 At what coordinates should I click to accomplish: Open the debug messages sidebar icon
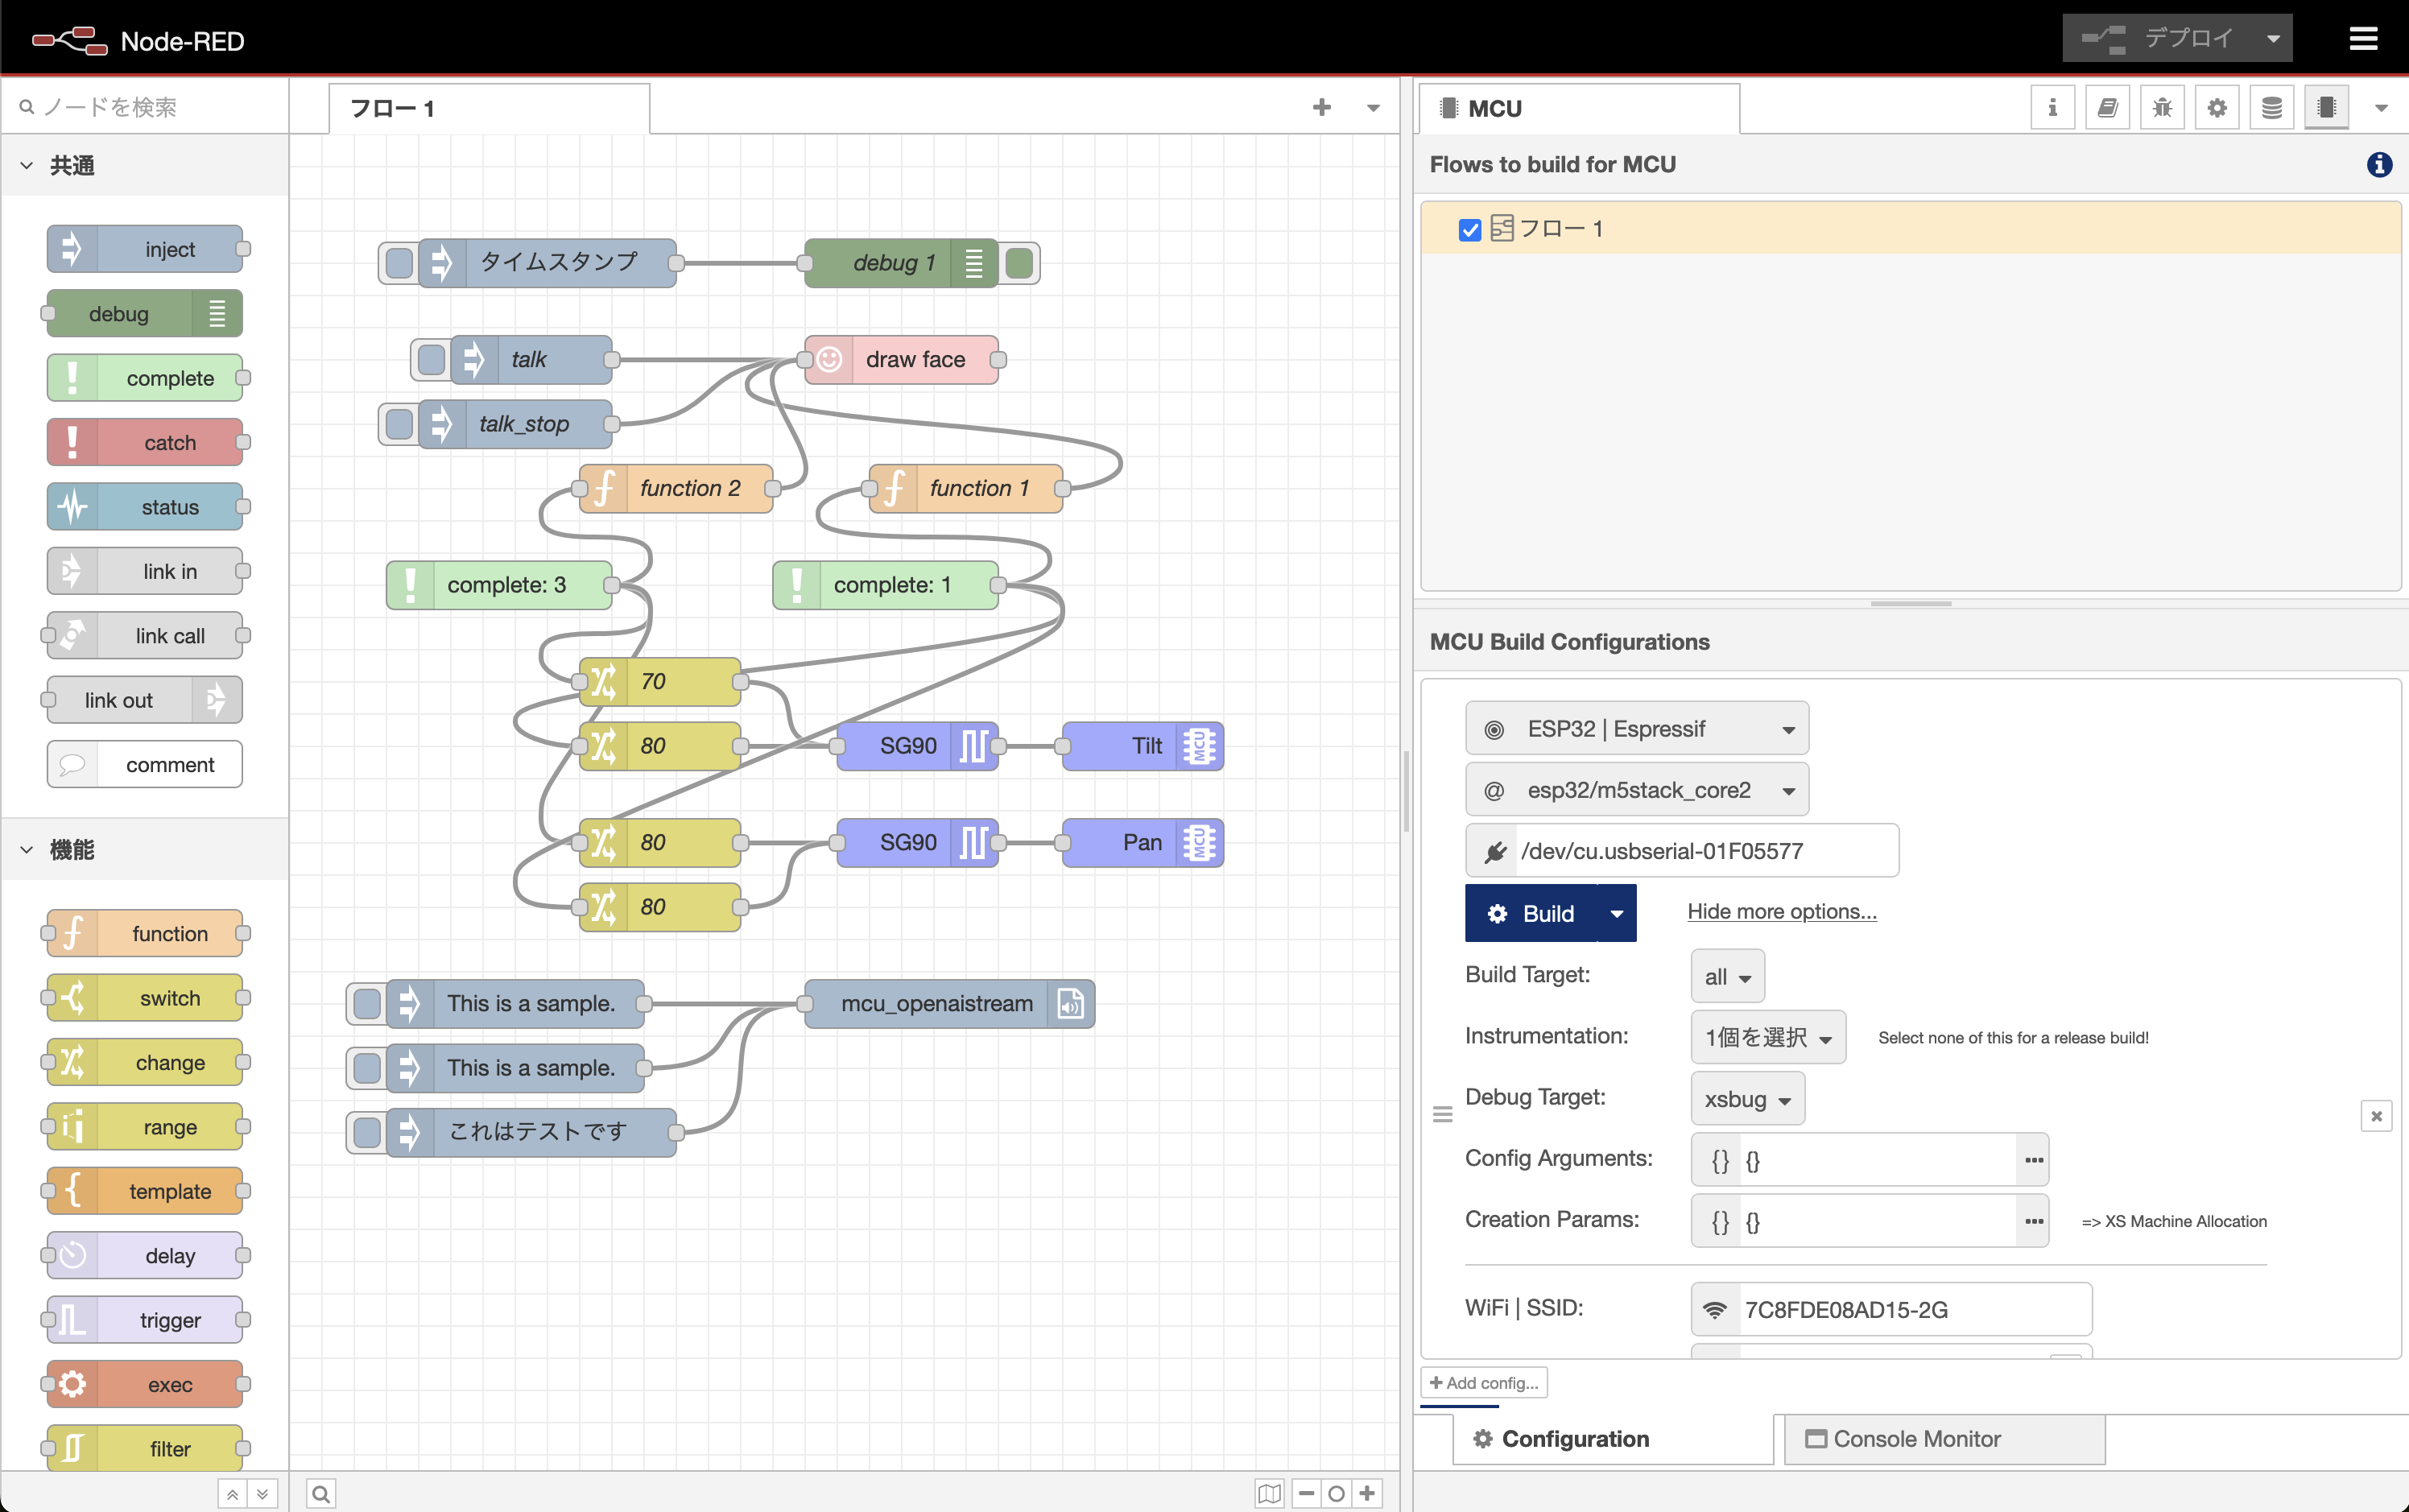[x=2162, y=108]
